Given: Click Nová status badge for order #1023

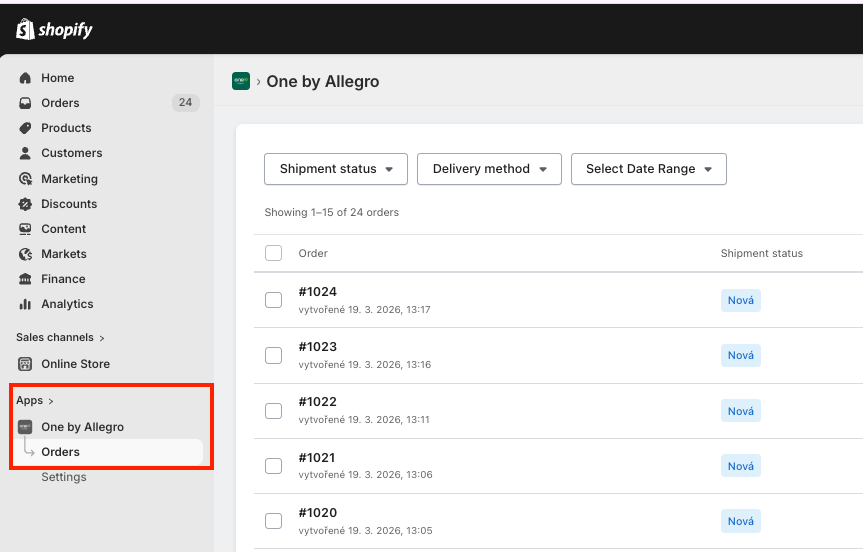Looking at the screenshot, I should pyautogui.click(x=741, y=356).
